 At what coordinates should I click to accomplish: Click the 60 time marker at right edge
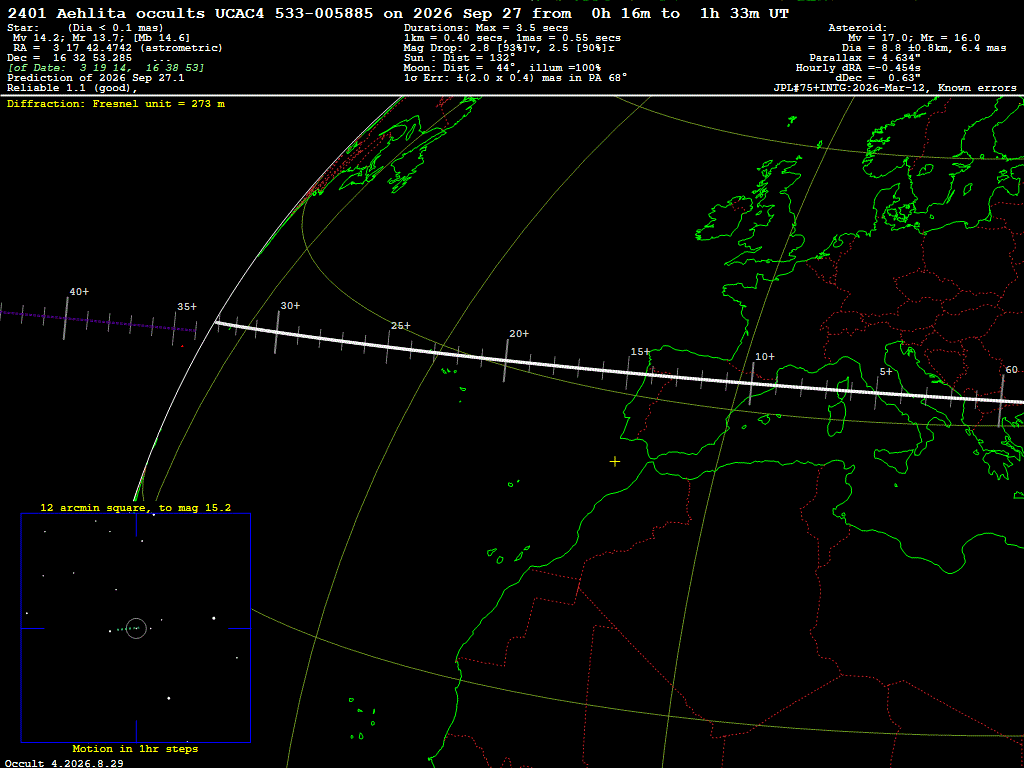(x=1012, y=370)
